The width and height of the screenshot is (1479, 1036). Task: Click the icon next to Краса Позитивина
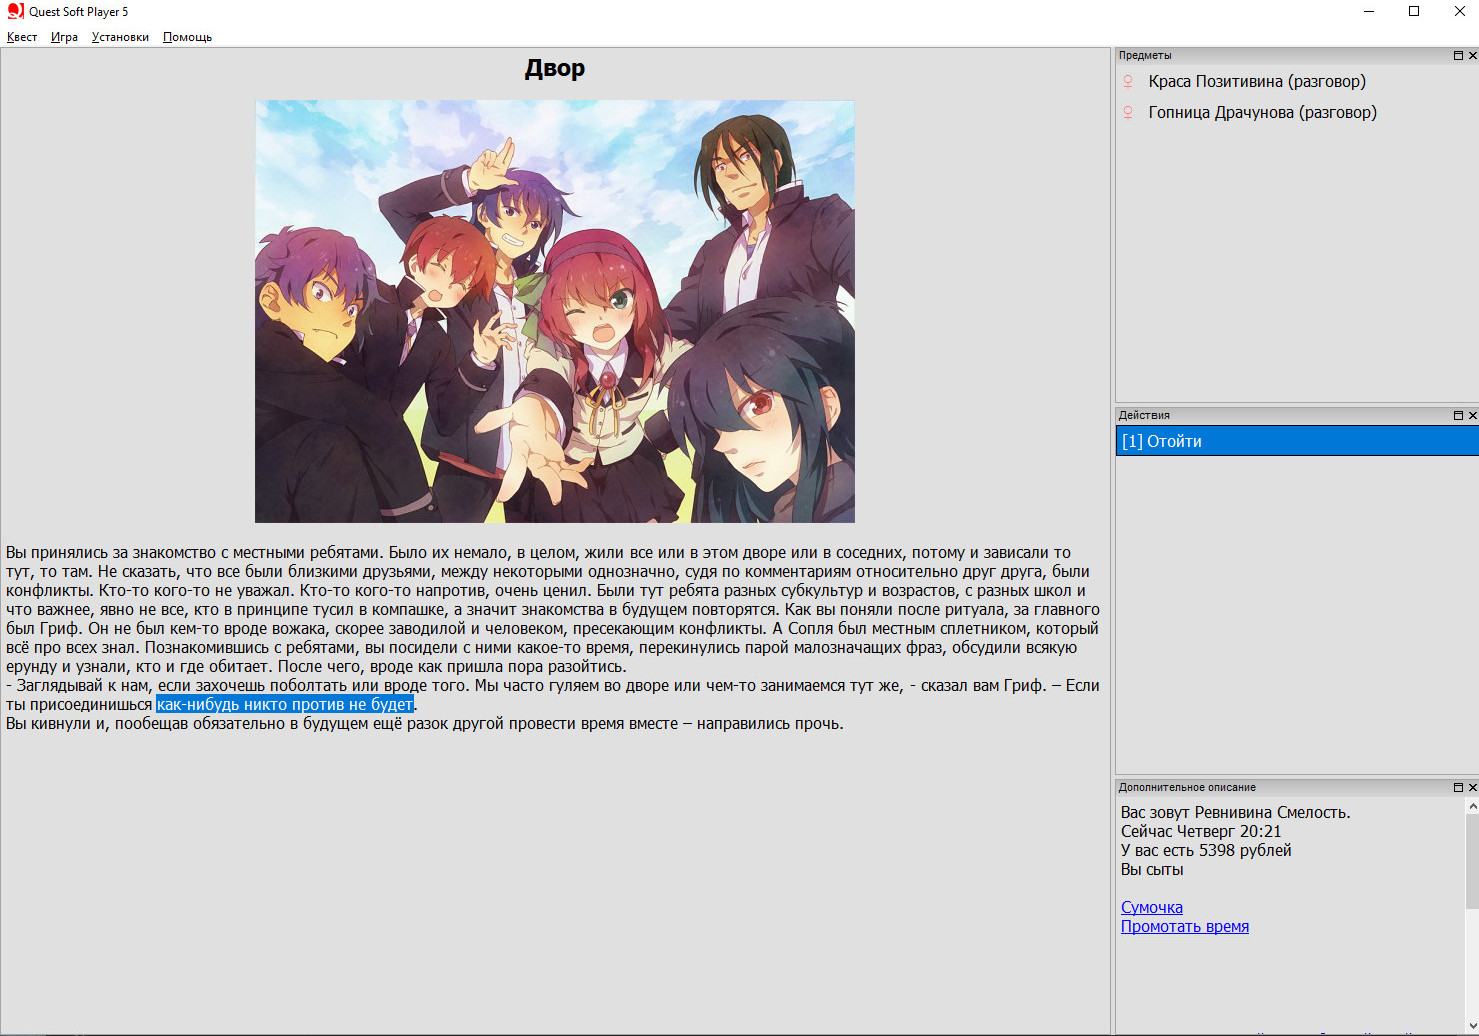tap(1128, 82)
